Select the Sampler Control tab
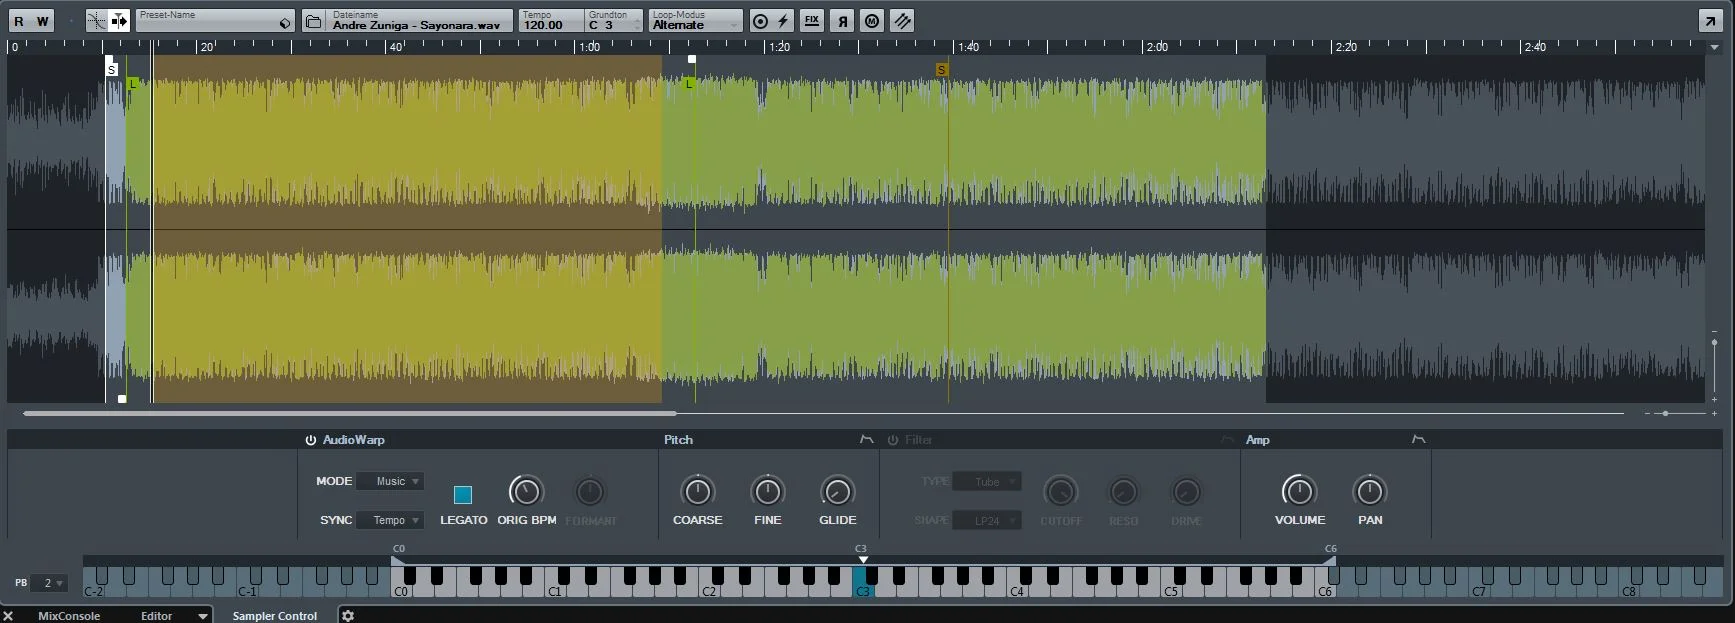Viewport: 1735px width, 623px height. [x=275, y=616]
